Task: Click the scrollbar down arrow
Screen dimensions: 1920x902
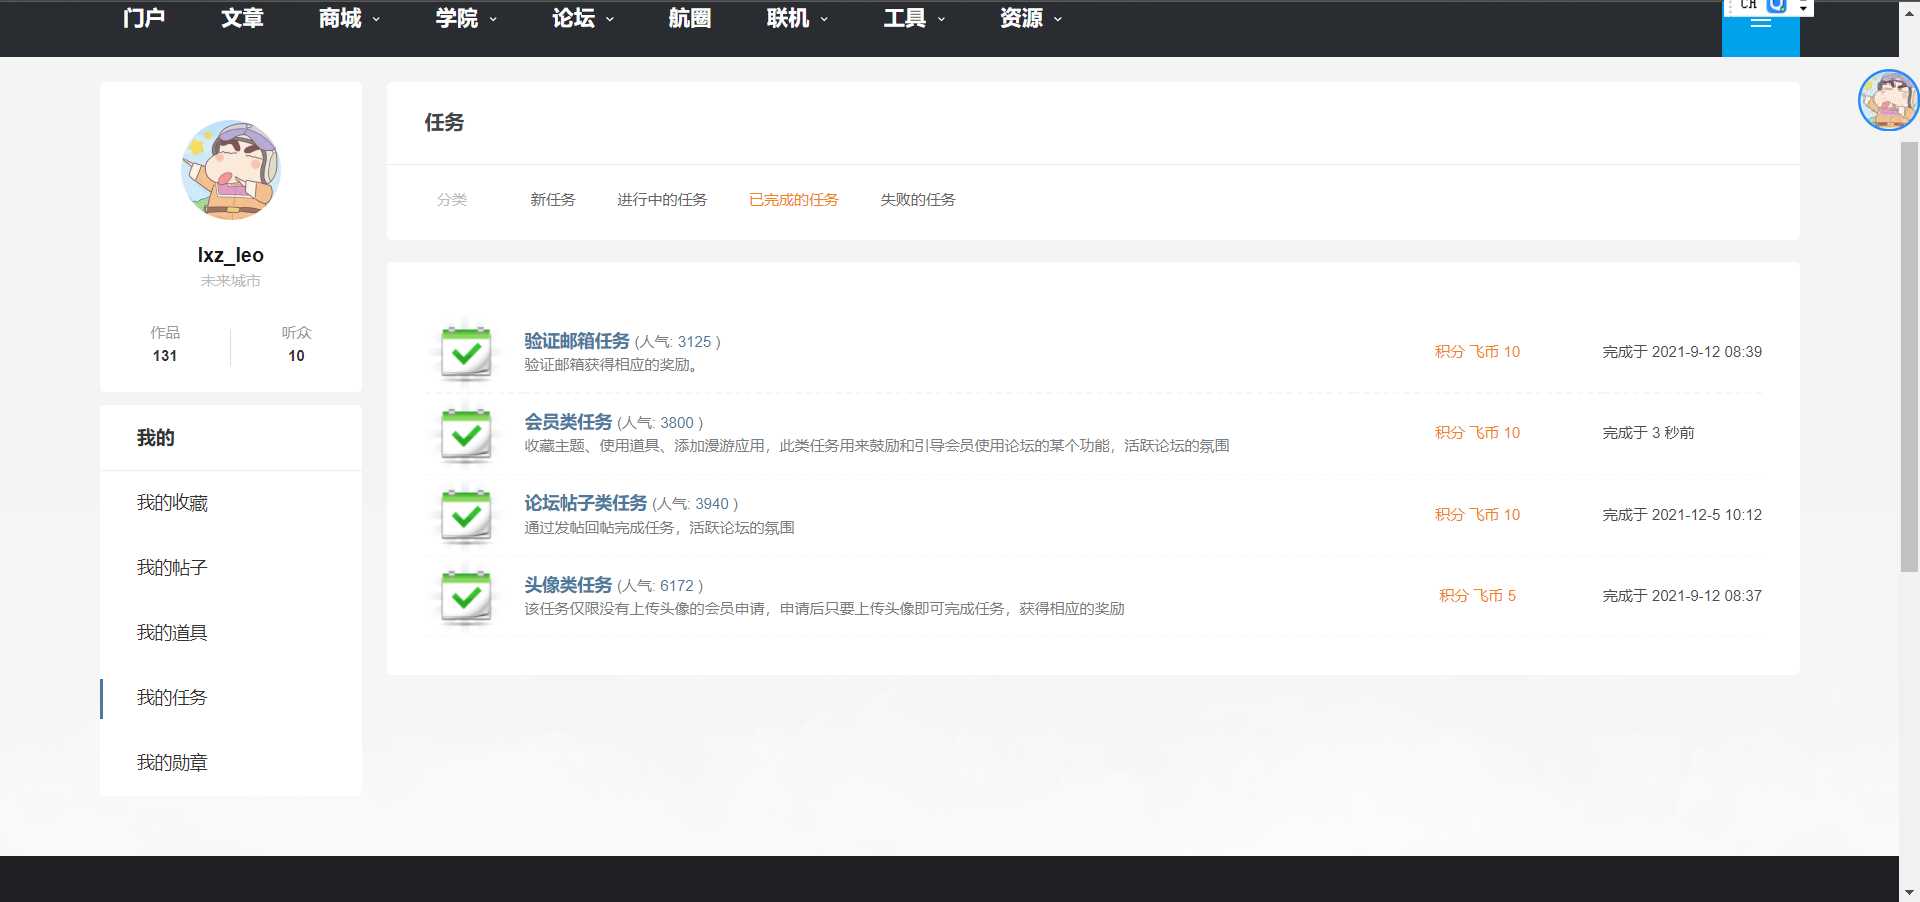Action: coord(1909,892)
